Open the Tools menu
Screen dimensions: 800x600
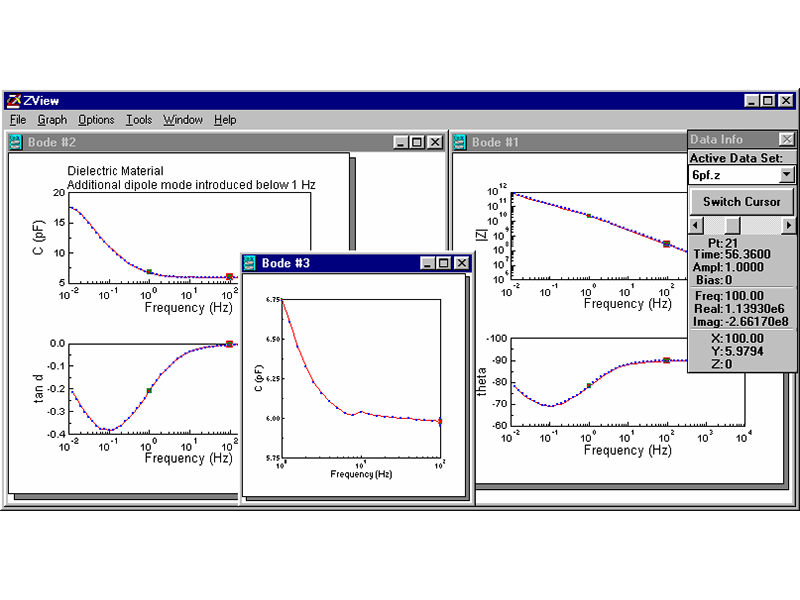coord(139,120)
